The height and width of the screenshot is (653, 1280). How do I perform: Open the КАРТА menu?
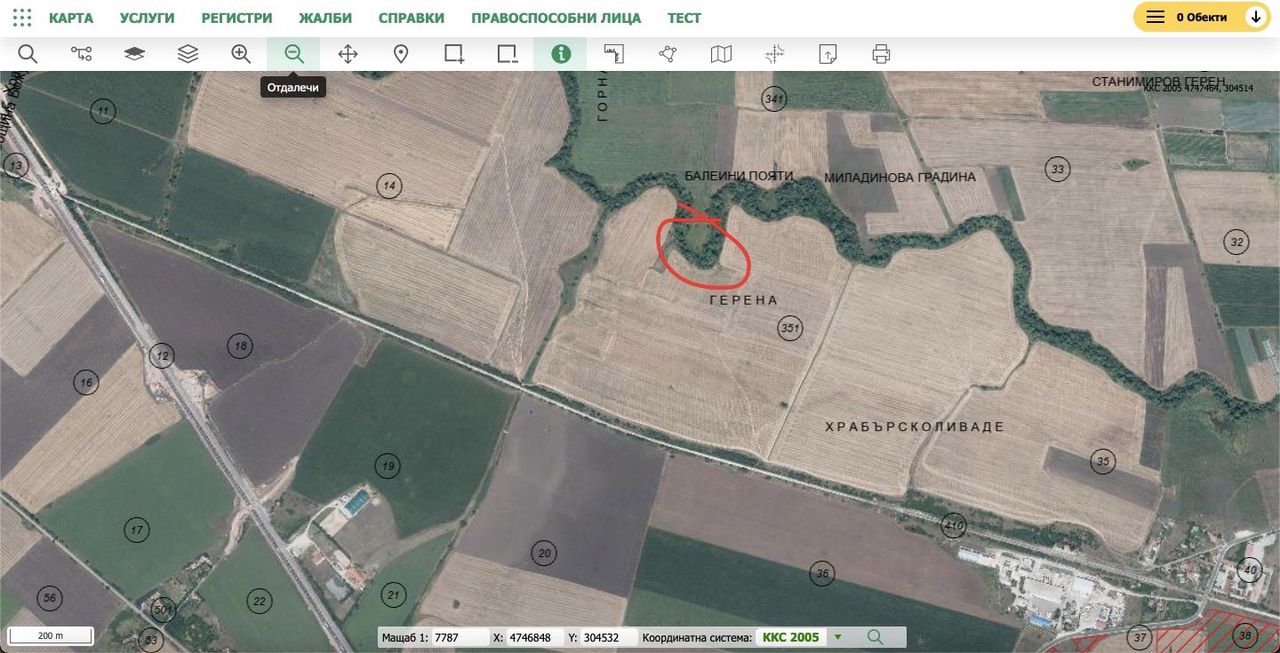[x=71, y=18]
